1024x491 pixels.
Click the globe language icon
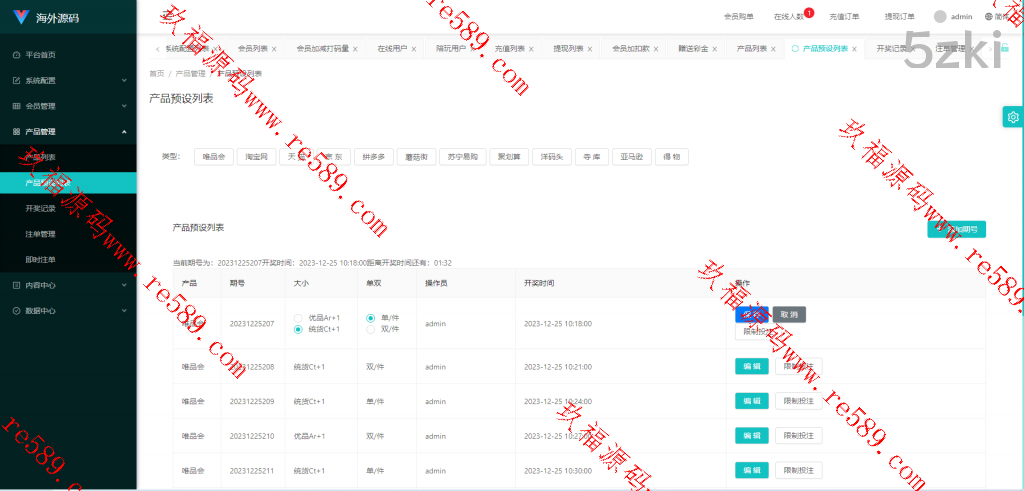(x=989, y=16)
